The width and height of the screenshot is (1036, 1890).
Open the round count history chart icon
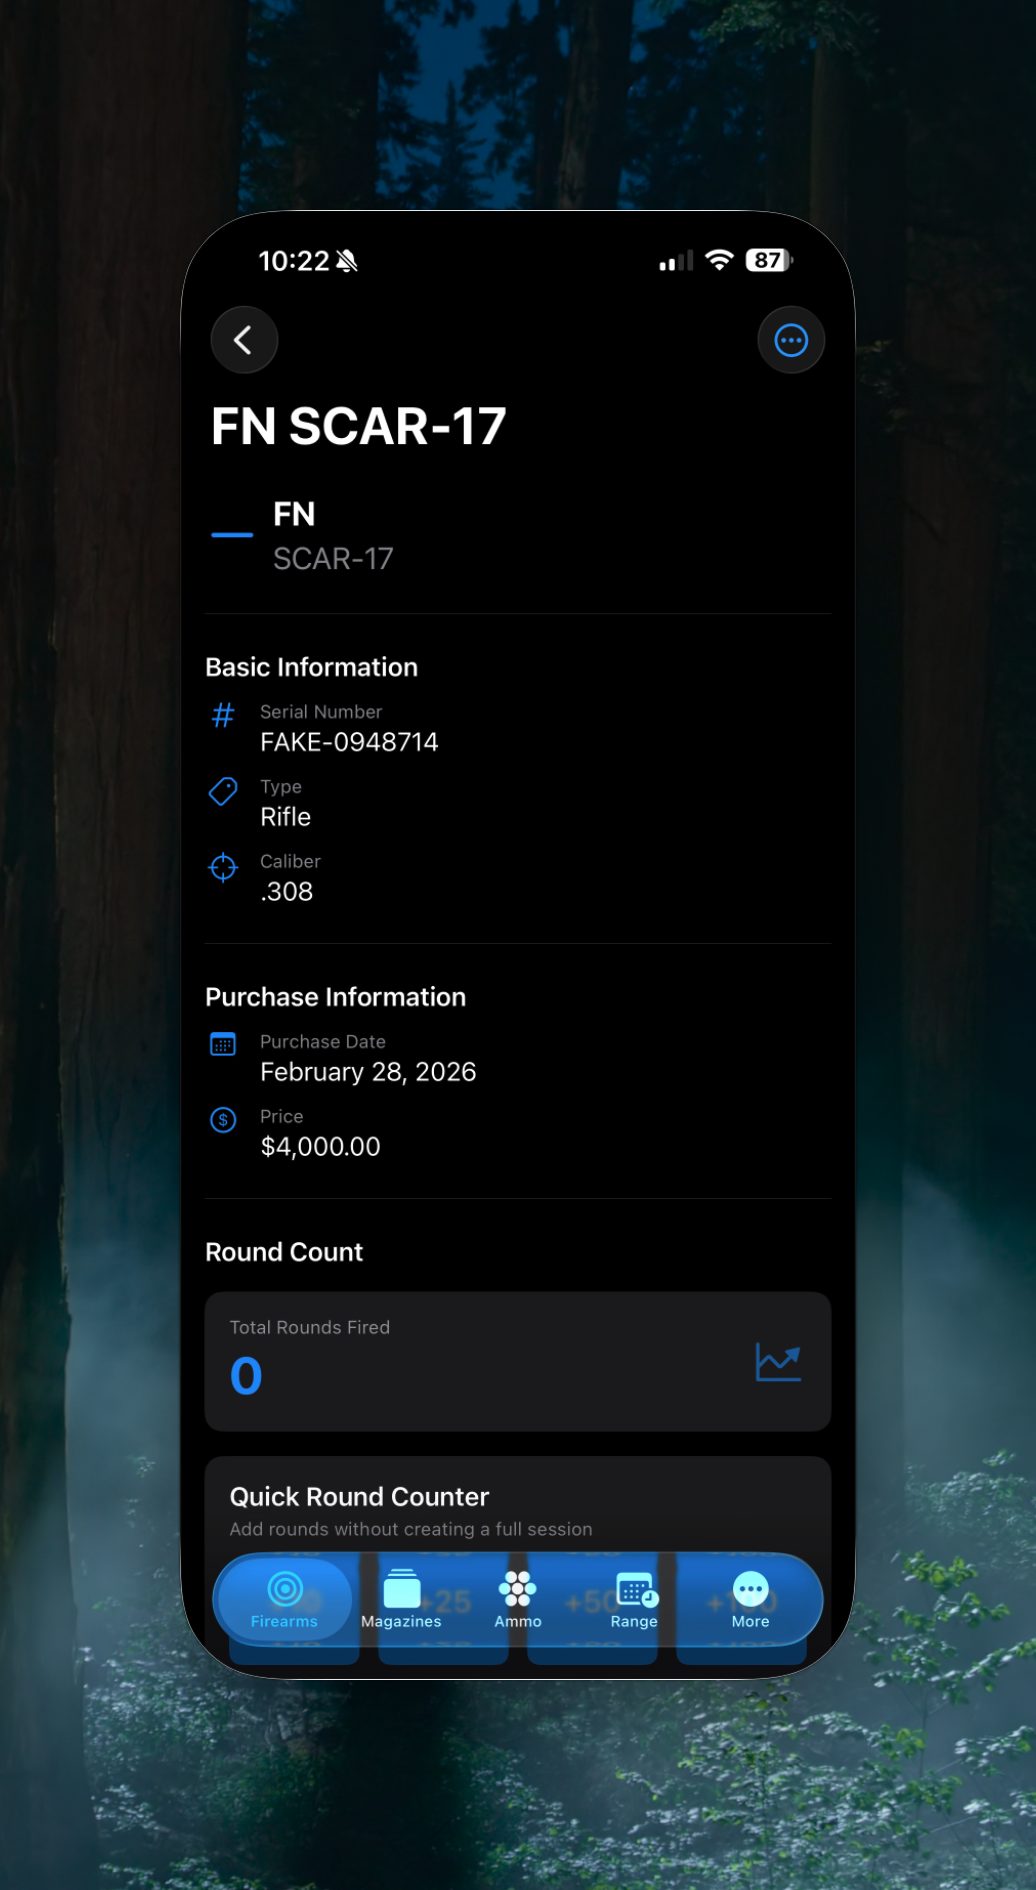click(778, 1362)
